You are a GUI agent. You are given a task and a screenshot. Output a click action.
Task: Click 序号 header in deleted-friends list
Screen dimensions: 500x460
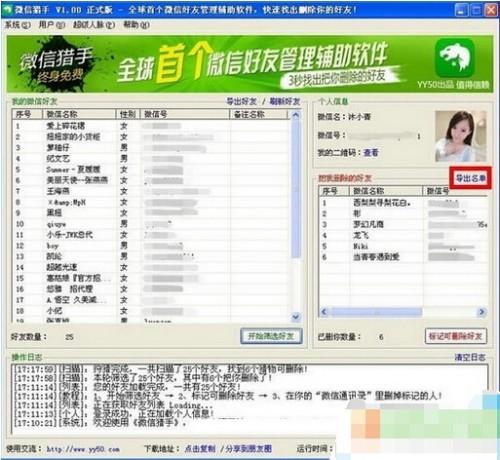(x=334, y=191)
